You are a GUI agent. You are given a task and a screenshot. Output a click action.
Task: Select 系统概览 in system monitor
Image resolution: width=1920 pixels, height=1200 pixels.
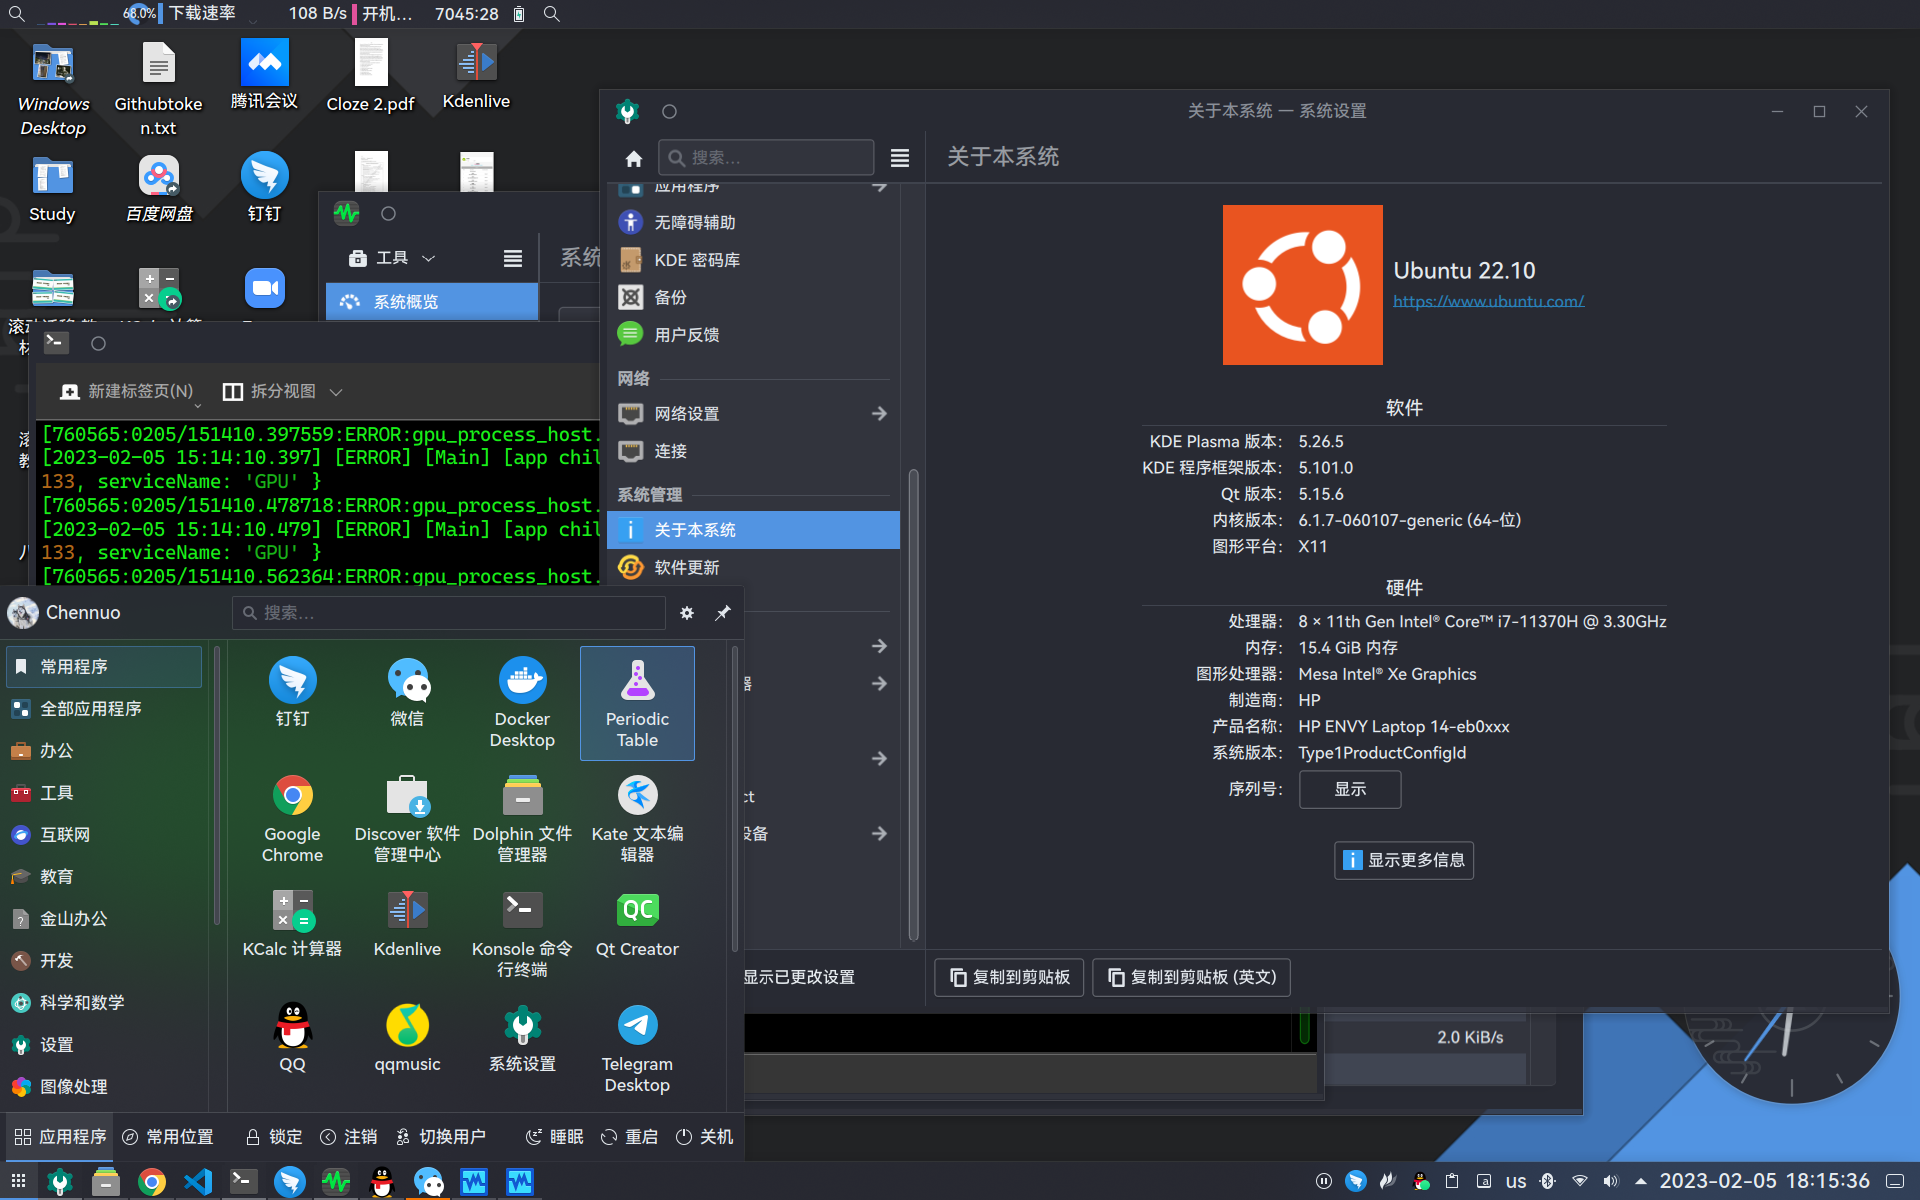pos(432,302)
